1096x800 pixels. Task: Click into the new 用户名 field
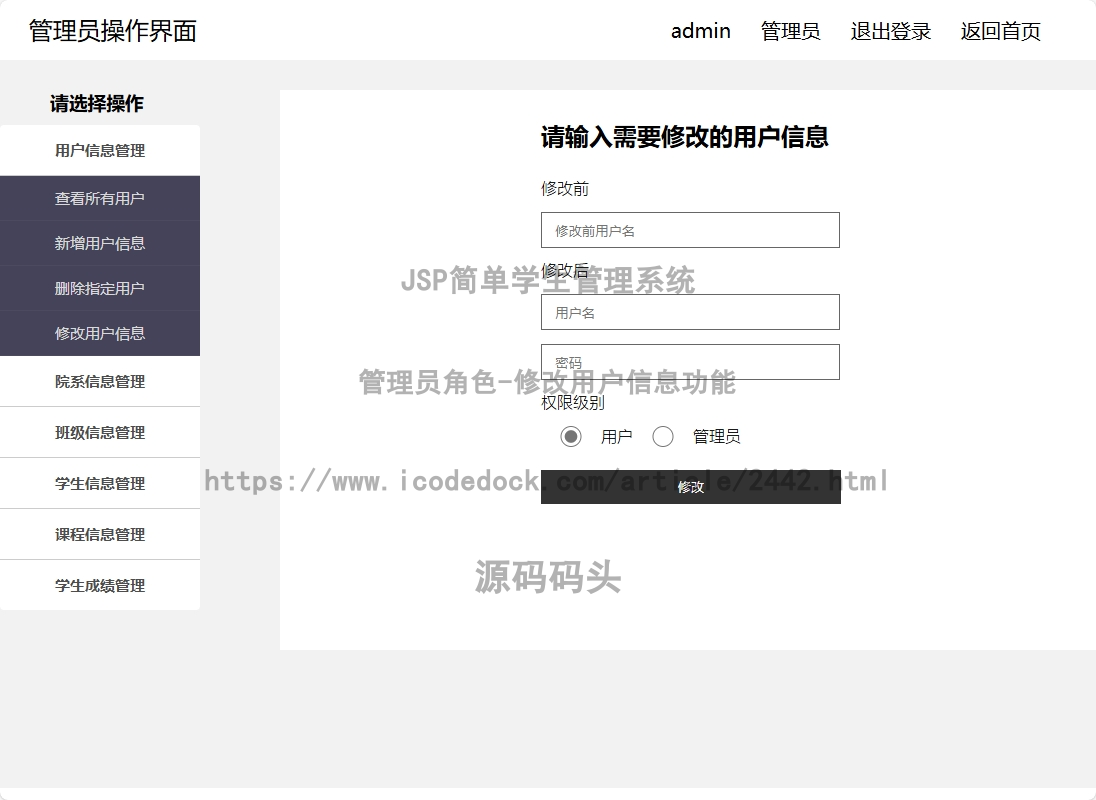690,312
